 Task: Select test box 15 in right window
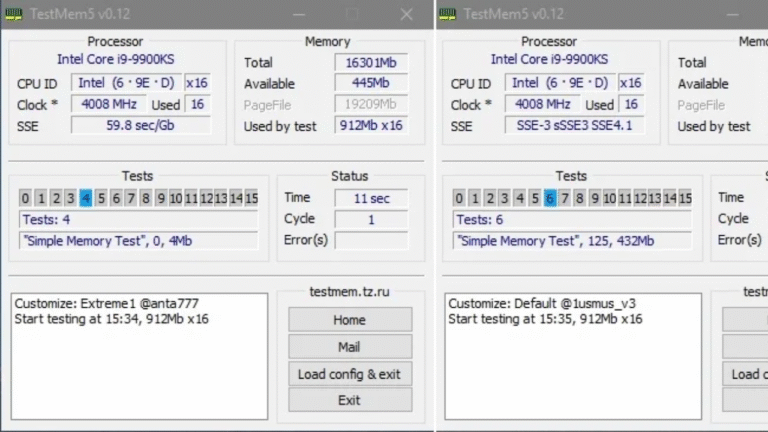(685, 198)
